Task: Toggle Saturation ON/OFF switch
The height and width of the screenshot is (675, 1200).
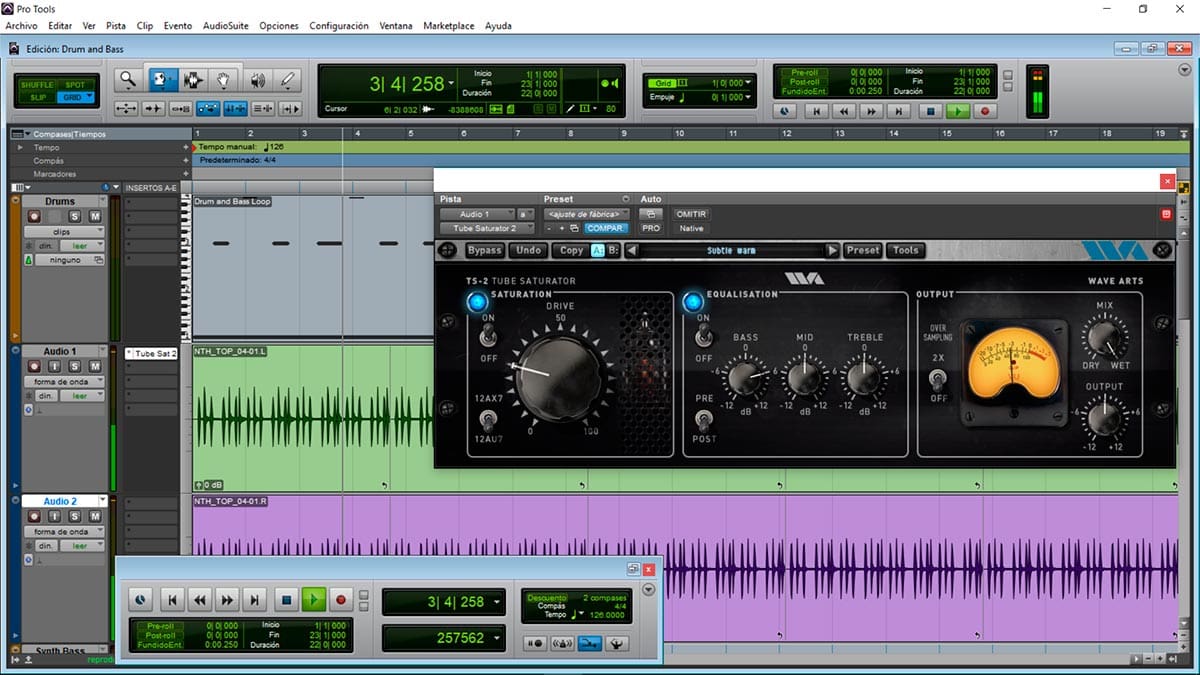Action: coord(489,338)
